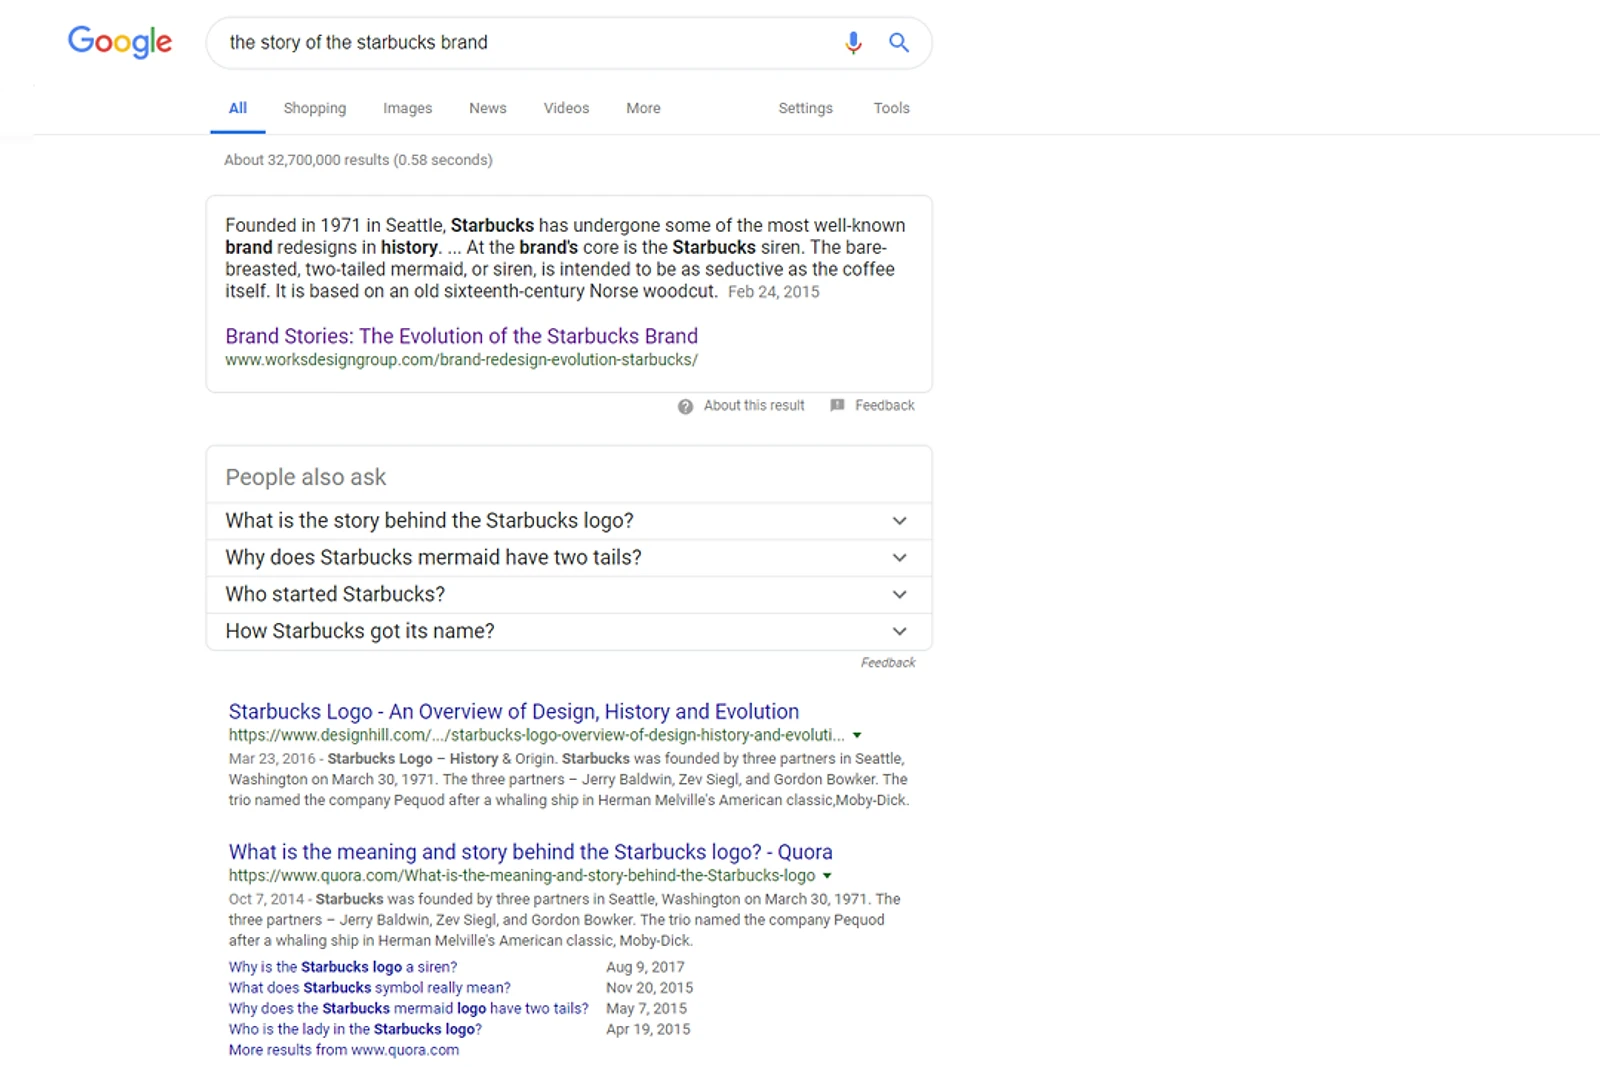
Task: Click the Google logo
Action: click(x=120, y=42)
